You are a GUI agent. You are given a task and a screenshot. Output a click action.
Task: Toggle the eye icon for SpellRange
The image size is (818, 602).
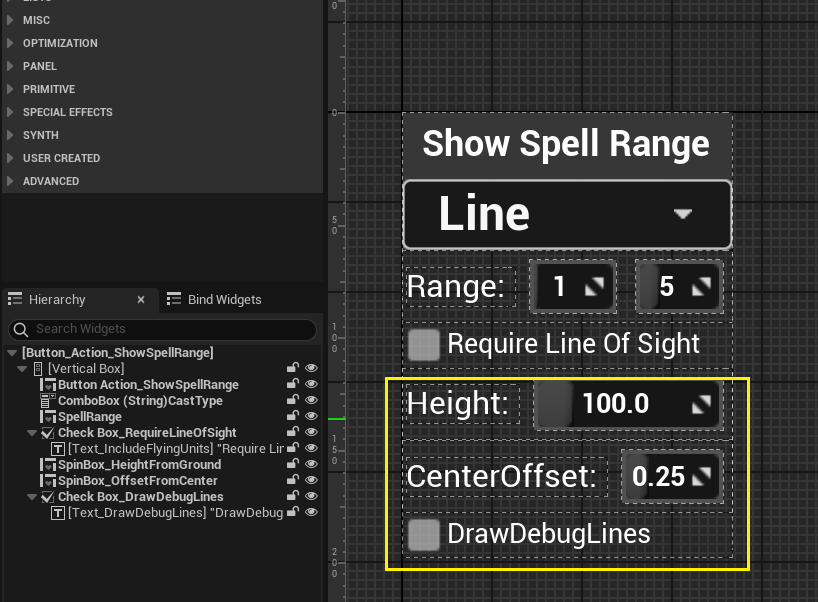[x=311, y=416]
